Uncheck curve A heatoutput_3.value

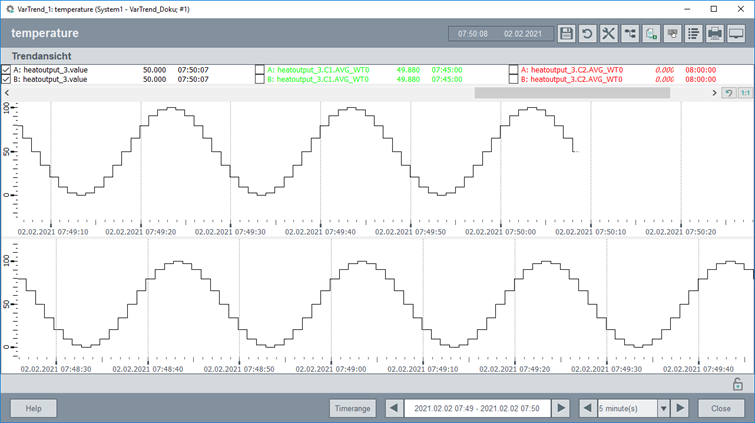coord(7,70)
